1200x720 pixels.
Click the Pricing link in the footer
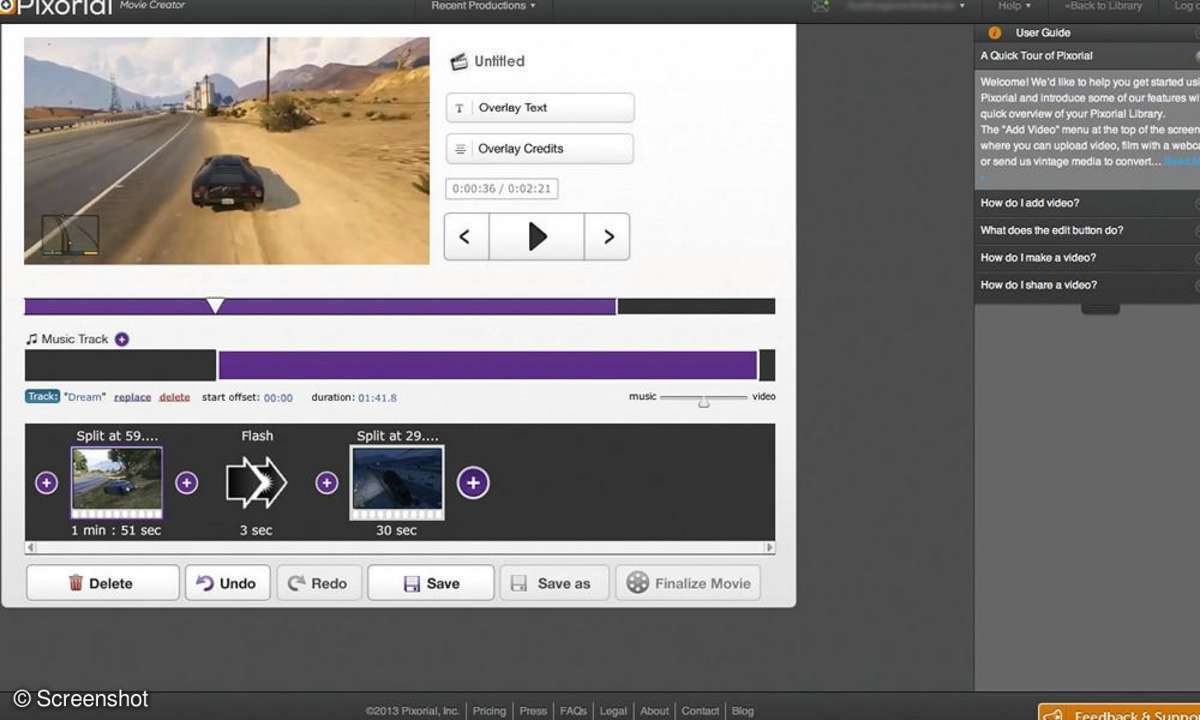coord(489,711)
